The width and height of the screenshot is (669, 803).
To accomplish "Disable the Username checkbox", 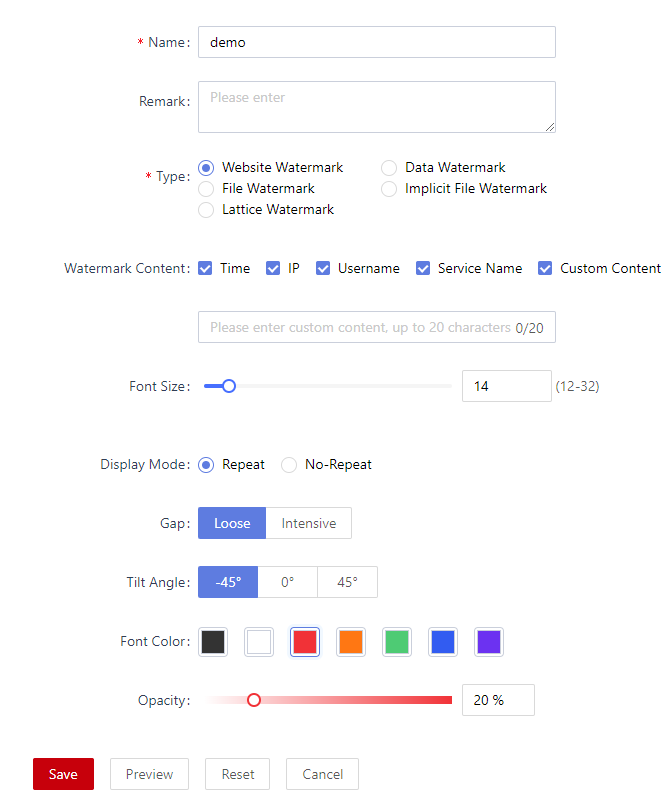I will (x=323, y=268).
